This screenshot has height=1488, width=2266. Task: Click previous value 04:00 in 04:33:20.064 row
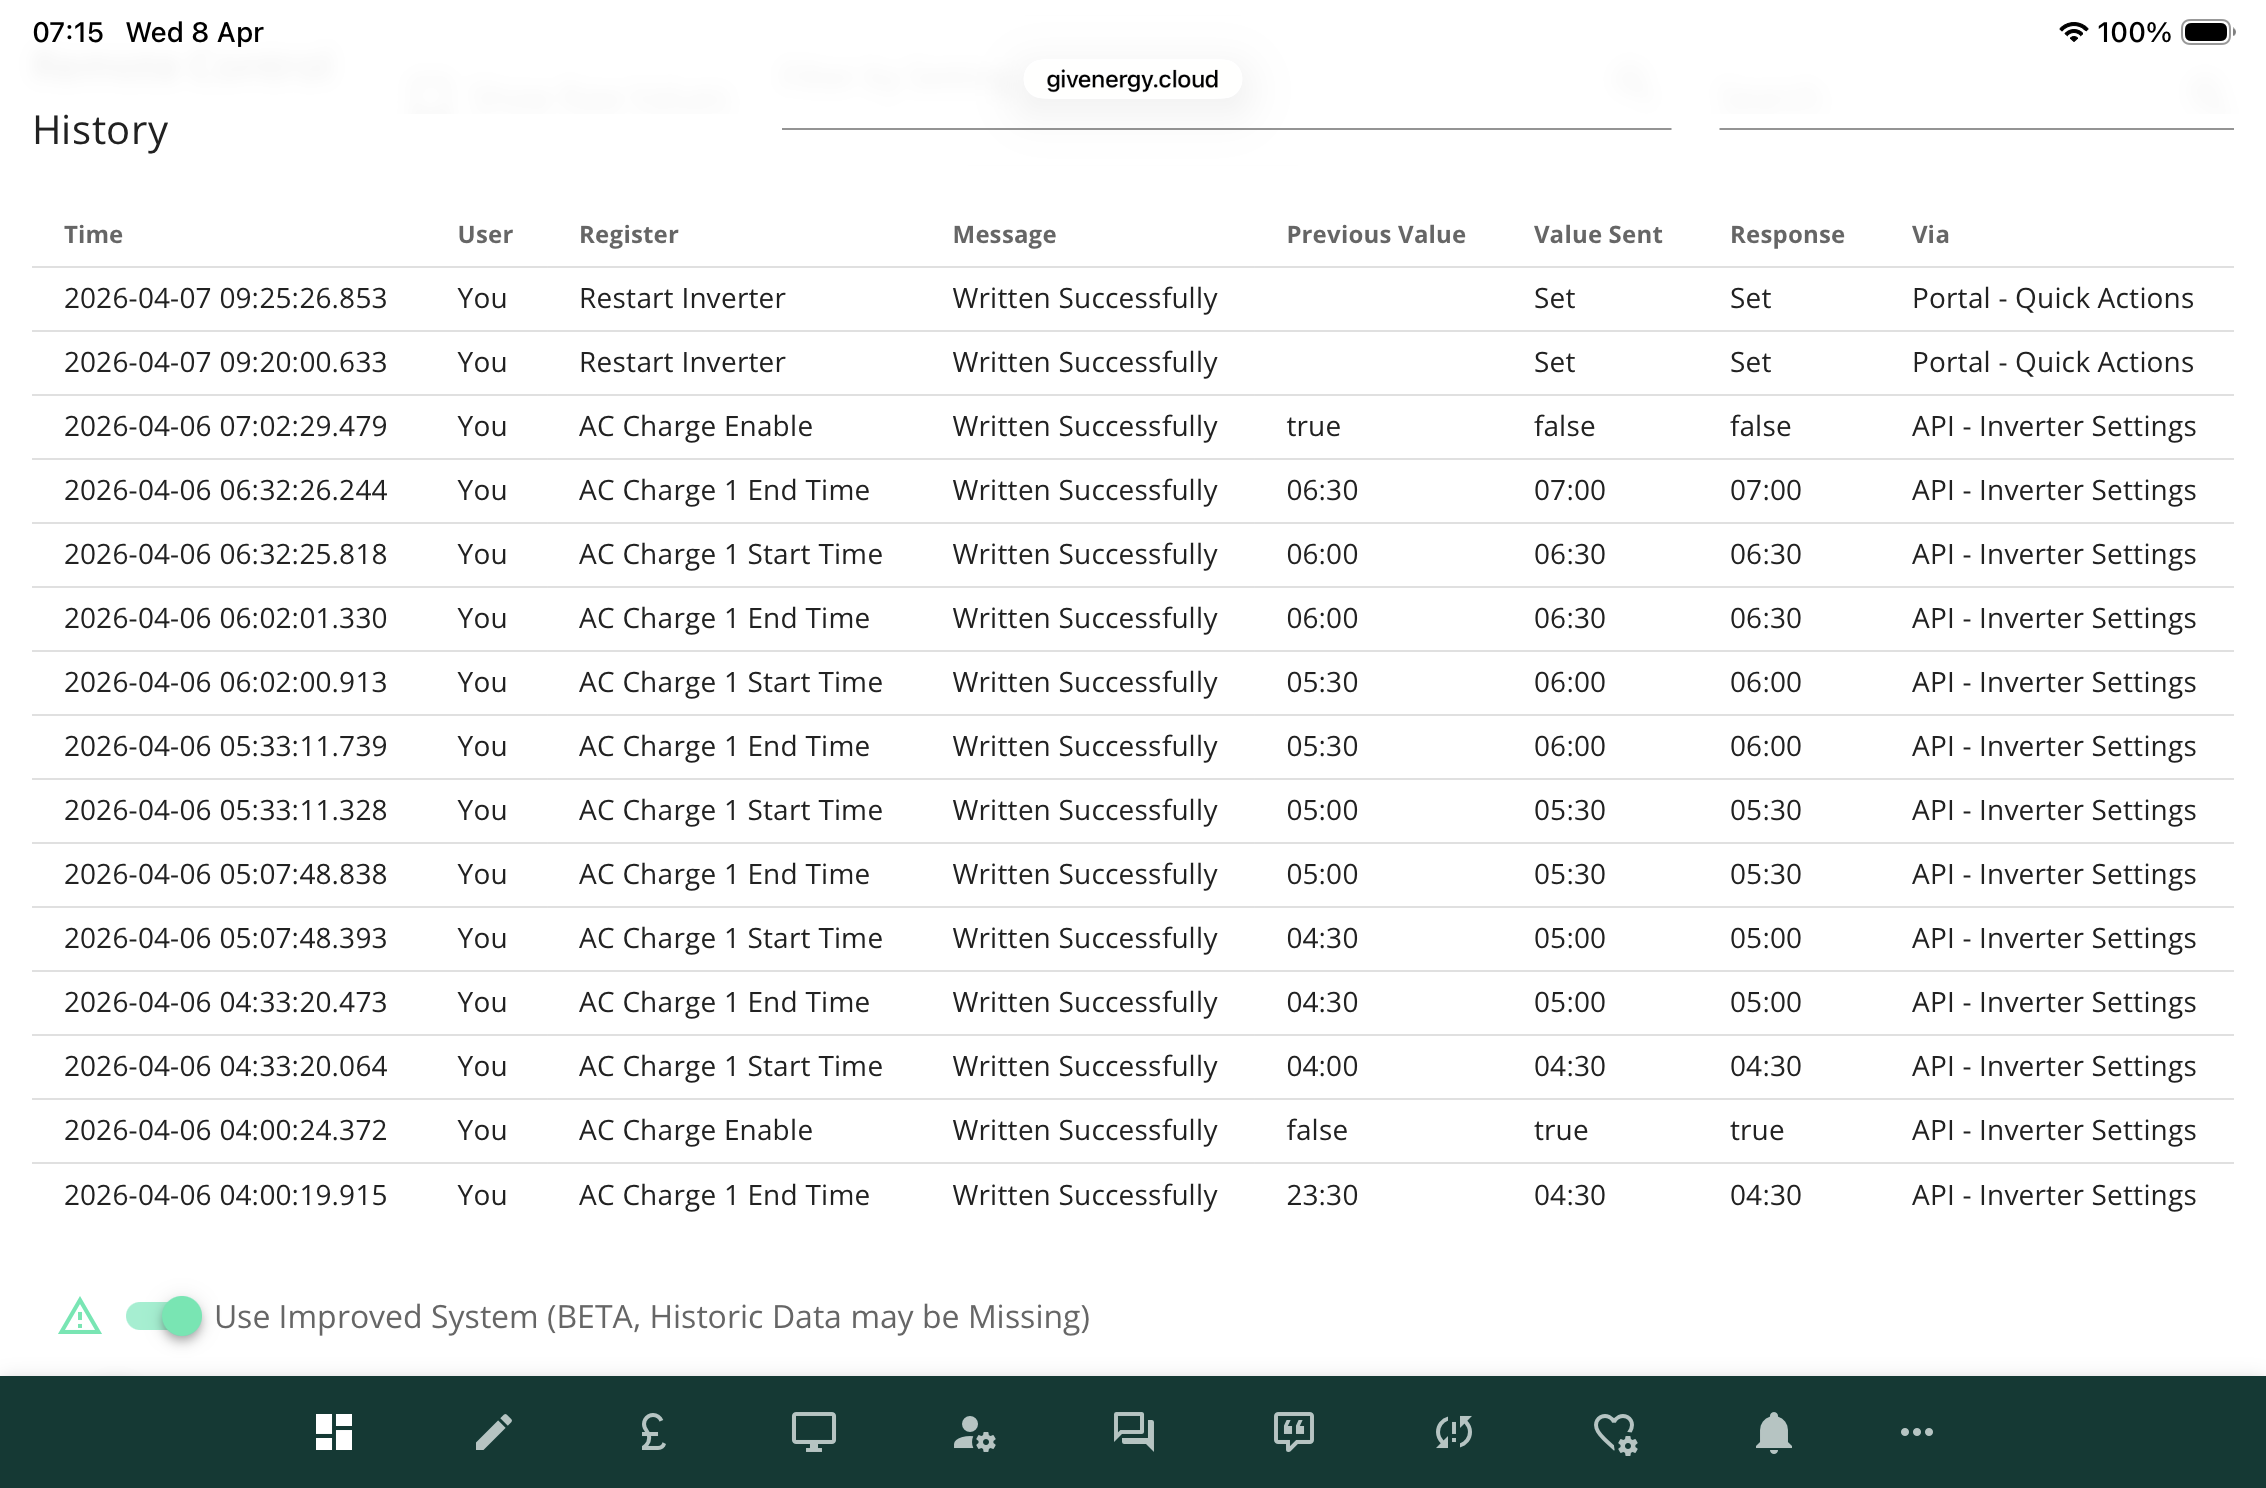[x=1322, y=1066]
